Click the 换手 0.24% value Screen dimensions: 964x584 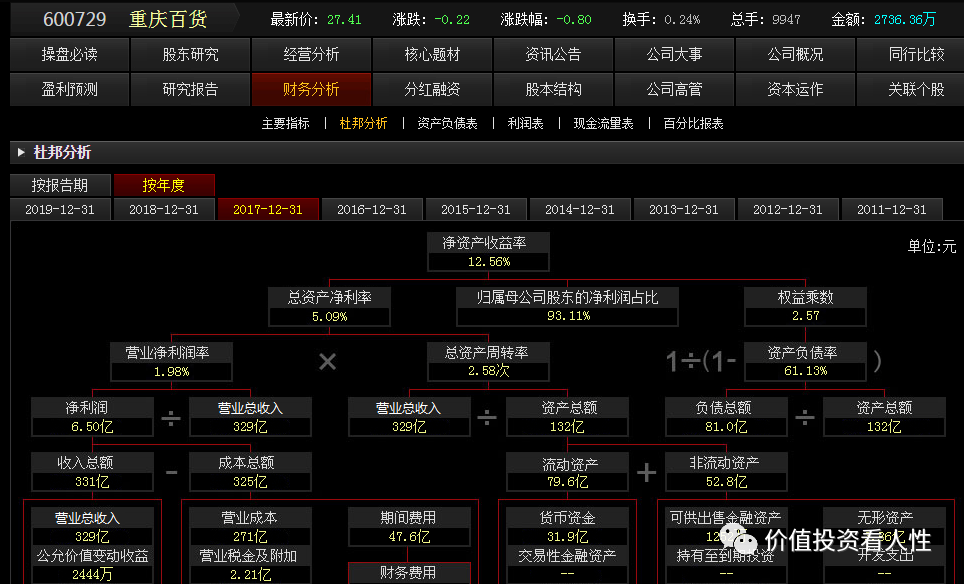click(x=682, y=20)
